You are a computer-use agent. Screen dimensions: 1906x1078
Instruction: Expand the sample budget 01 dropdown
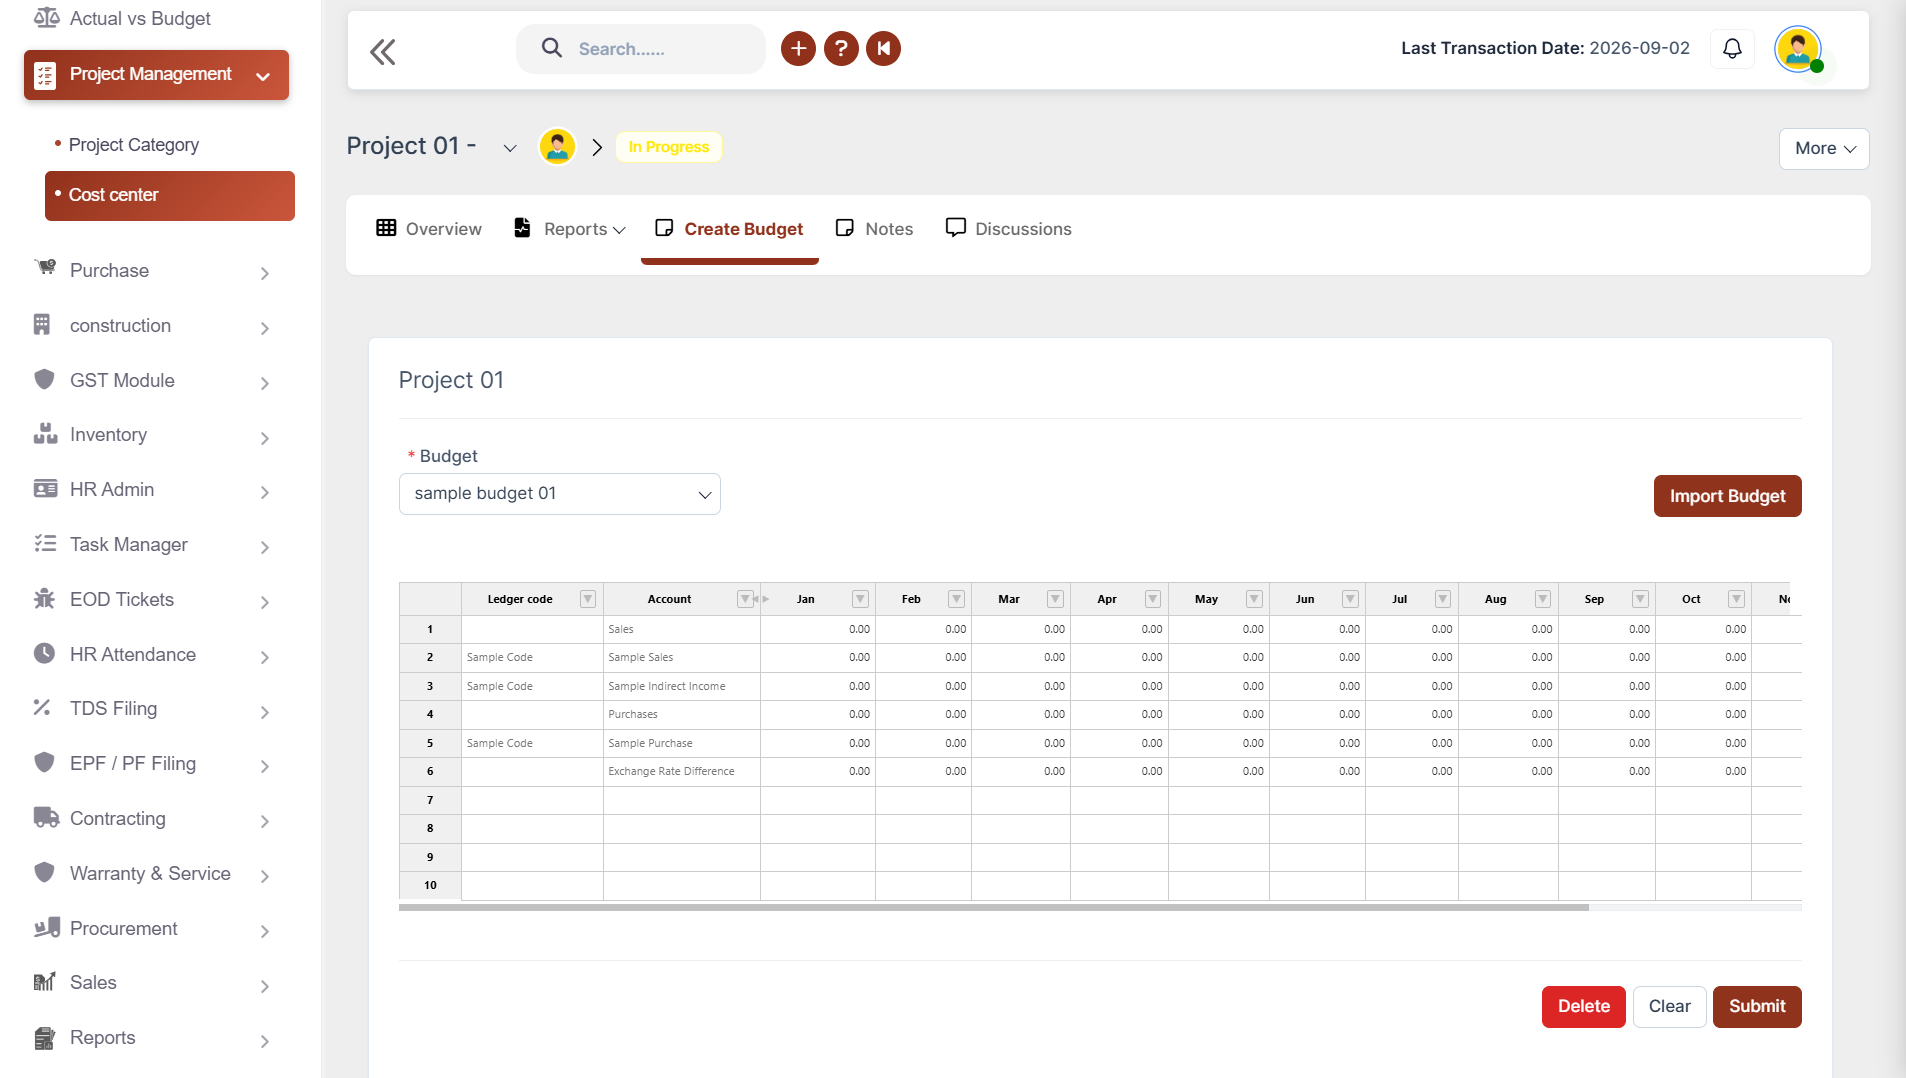tap(560, 494)
